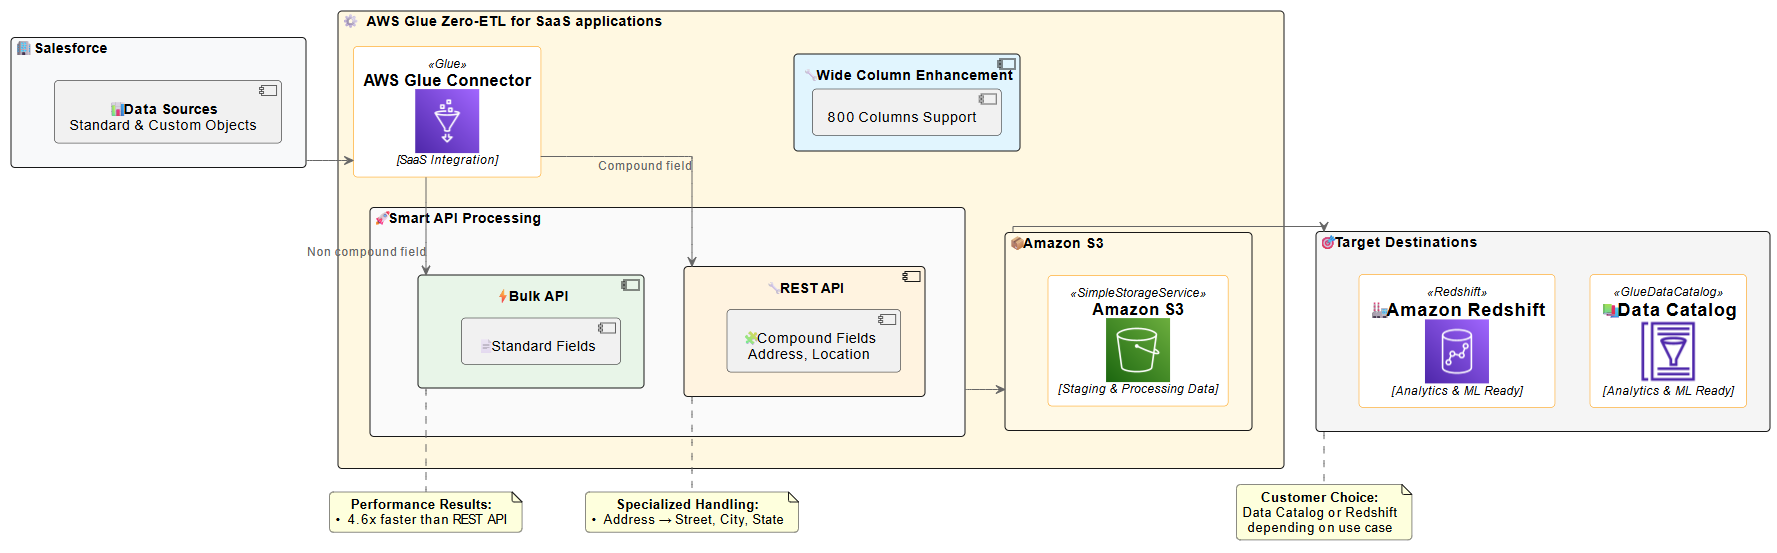Click AWS Glue Zero-ETL for SaaS applications title

(514, 21)
